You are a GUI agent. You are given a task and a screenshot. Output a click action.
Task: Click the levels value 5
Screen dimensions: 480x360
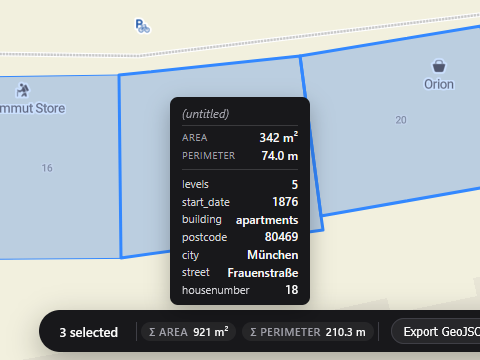coord(295,185)
